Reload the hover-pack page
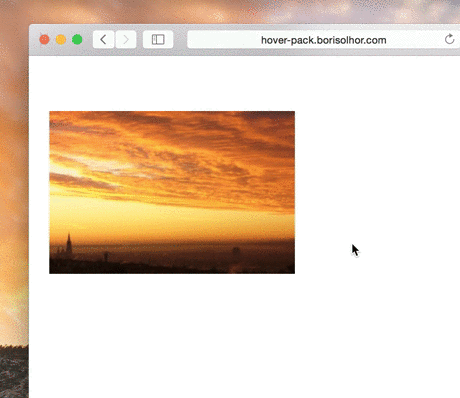Image resolution: width=460 pixels, height=398 pixels. click(450, 39)
